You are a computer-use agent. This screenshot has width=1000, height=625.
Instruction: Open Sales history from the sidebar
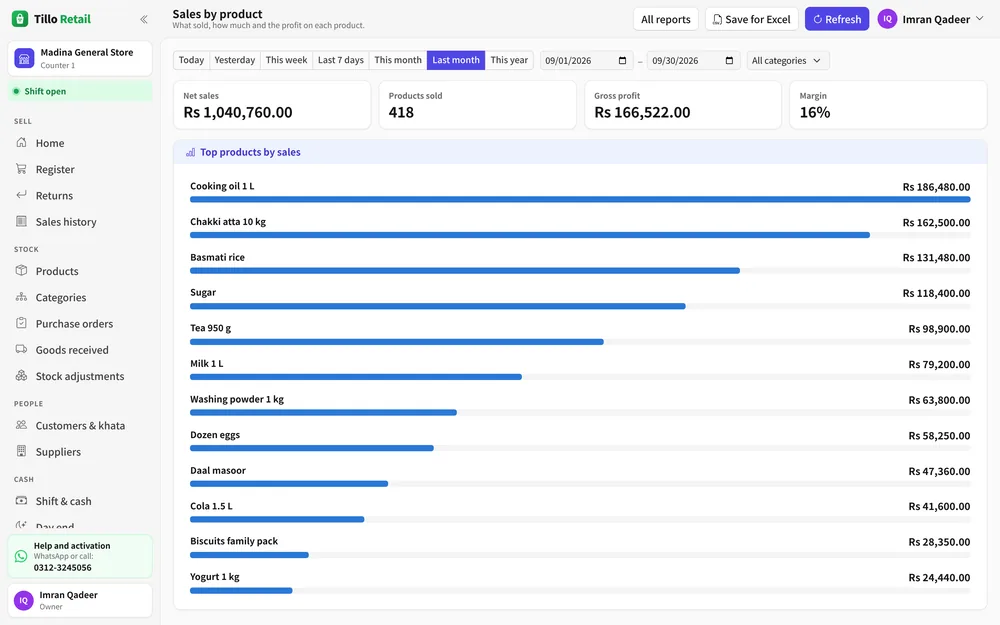[80, 221]
